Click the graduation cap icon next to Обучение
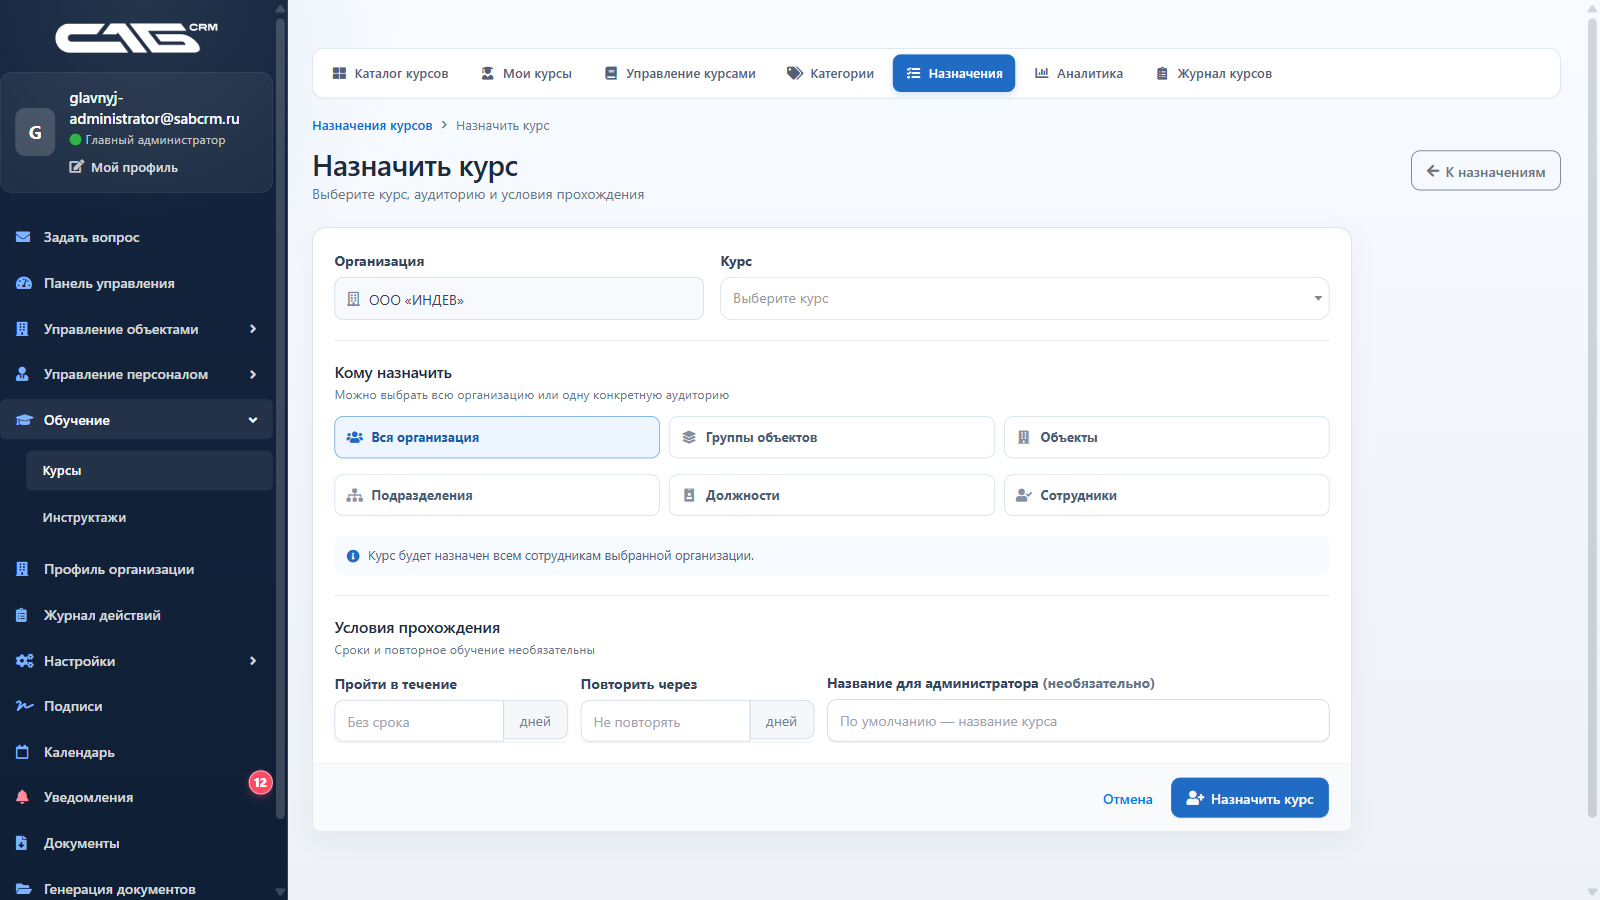The width and height of the screenshot is (1600, 900). (25, 420)
